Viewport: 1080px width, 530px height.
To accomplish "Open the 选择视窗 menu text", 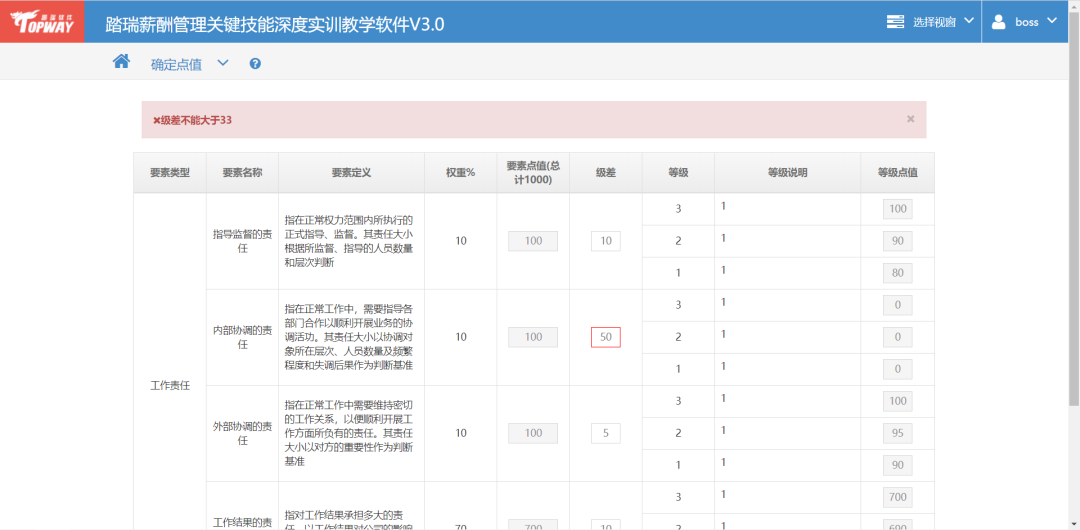I will coord(933,22).
